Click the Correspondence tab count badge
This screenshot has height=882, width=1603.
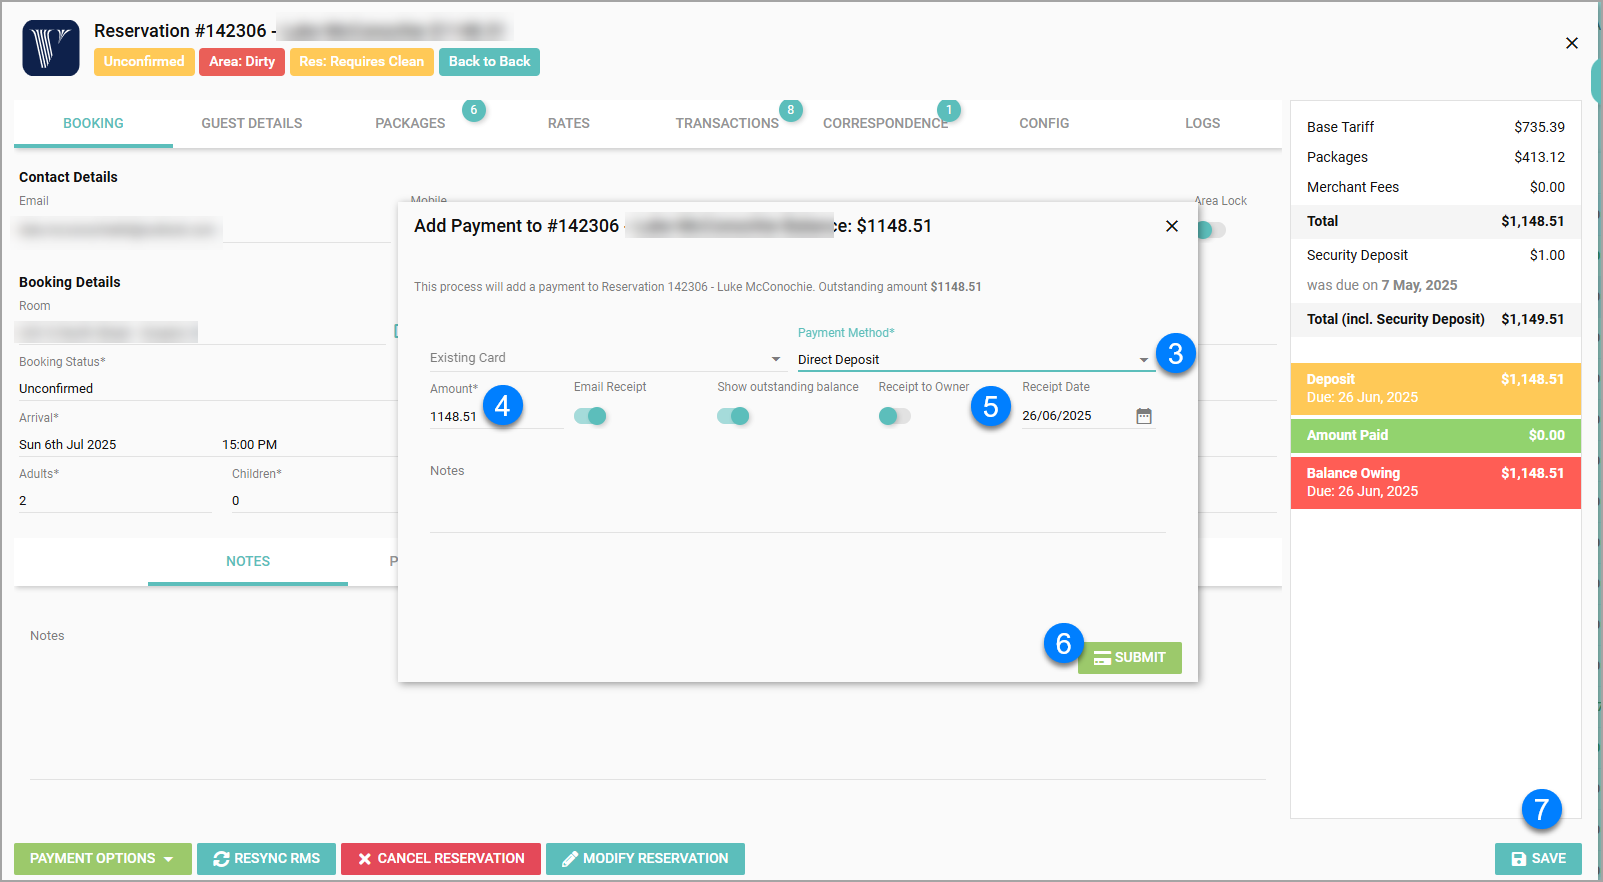[x=948, y=110]
